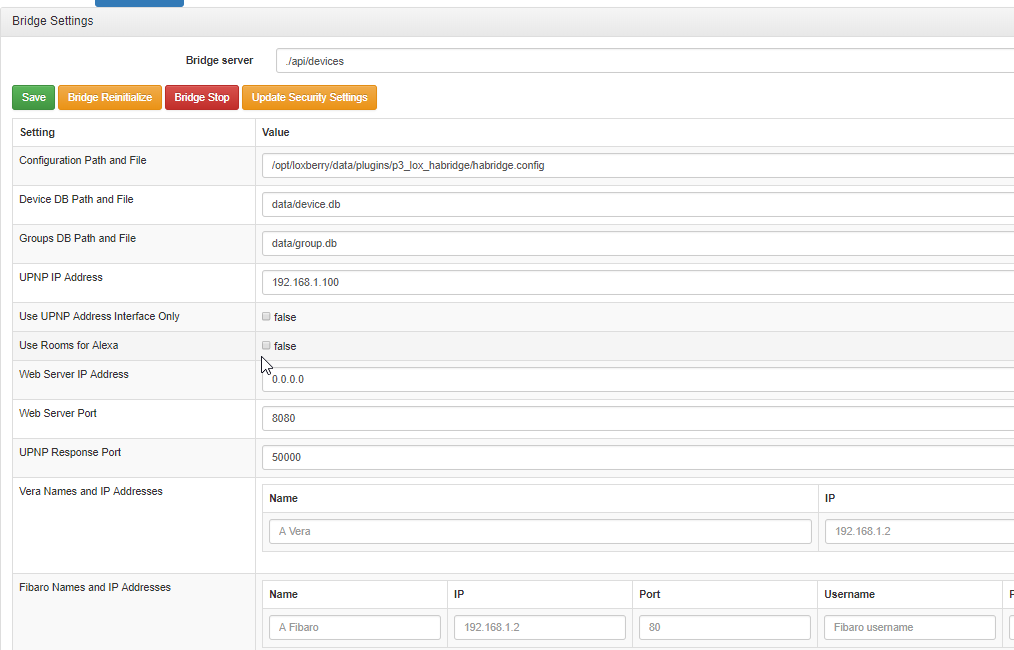
Task: Click the UPNP Response Port field
Action: click(640, 457)
